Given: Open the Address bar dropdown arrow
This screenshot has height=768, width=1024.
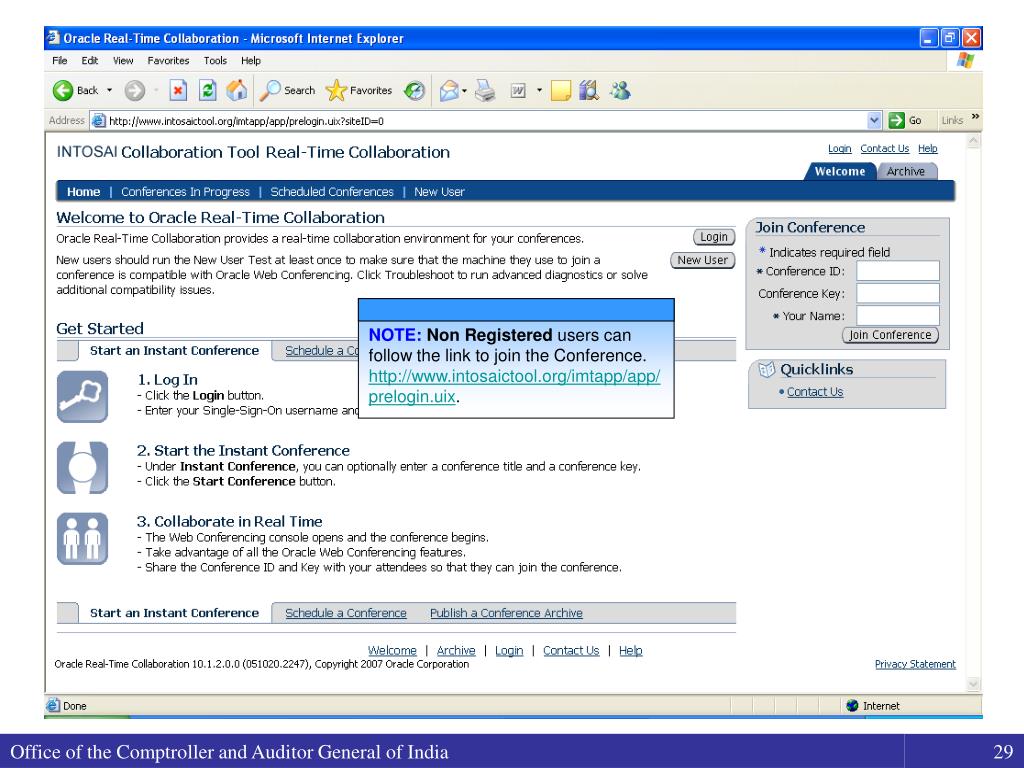Looking at the screenshot, I should click(876, 121).
